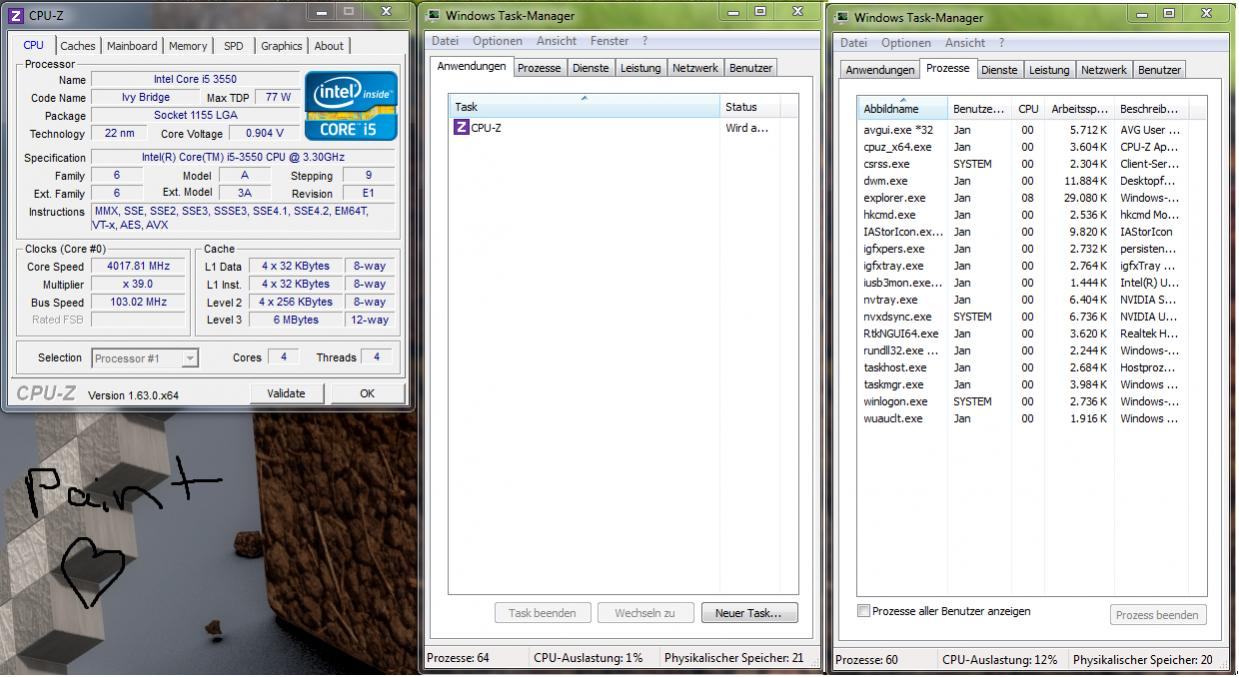Click the Bus Speed value 103.02 MHz
The width and height of the screenshot is (1239, 677).
pyautogui.click(x=138, y=302)
